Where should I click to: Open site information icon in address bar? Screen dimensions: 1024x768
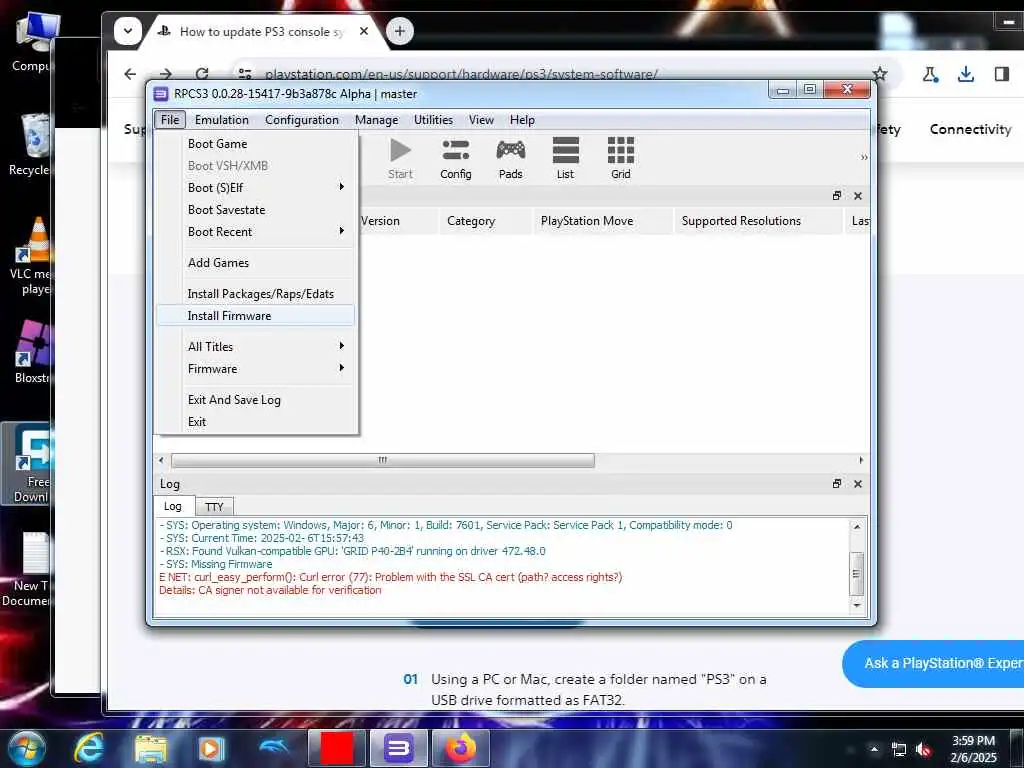(x=245, y=74)
